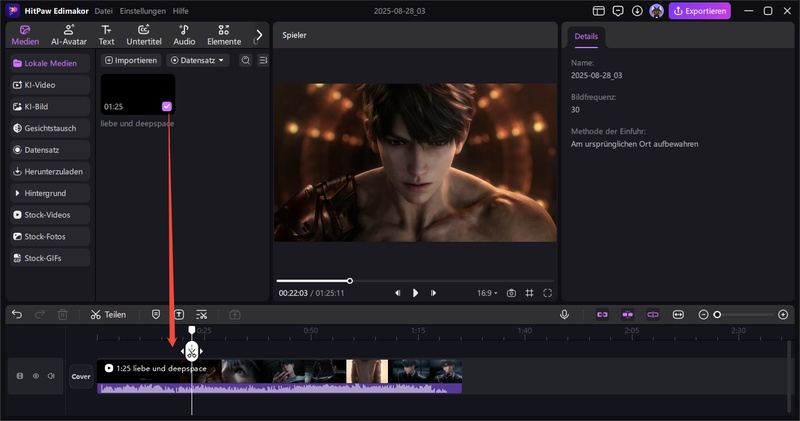Open the user account avatar
The image size is (800, 421).
(x=657, y=11)
